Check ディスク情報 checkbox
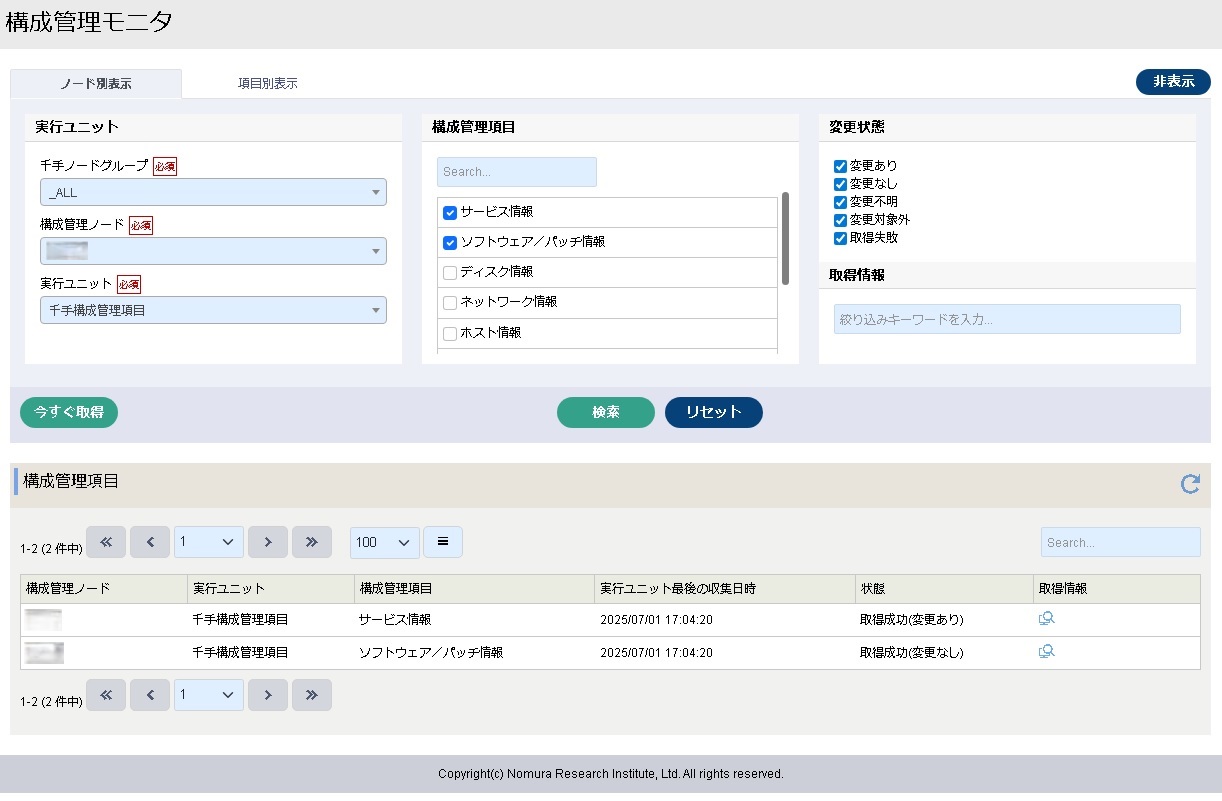The image size is (1222, 801). [x=450, y=273]
